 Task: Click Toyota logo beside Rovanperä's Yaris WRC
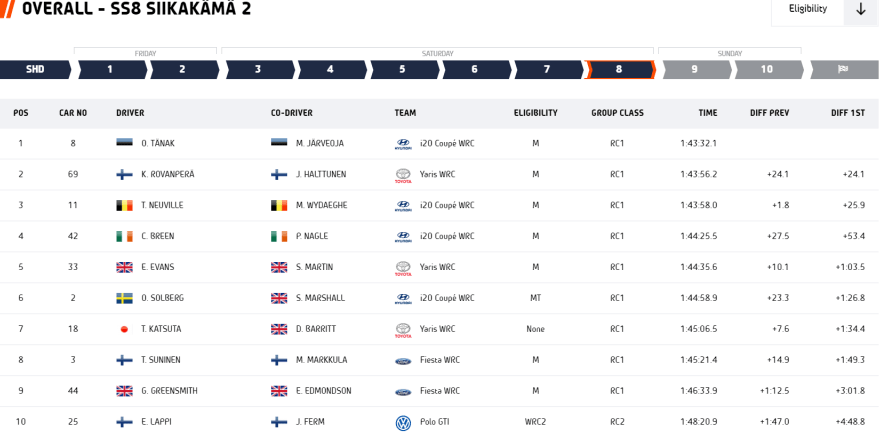coord(403,175)
